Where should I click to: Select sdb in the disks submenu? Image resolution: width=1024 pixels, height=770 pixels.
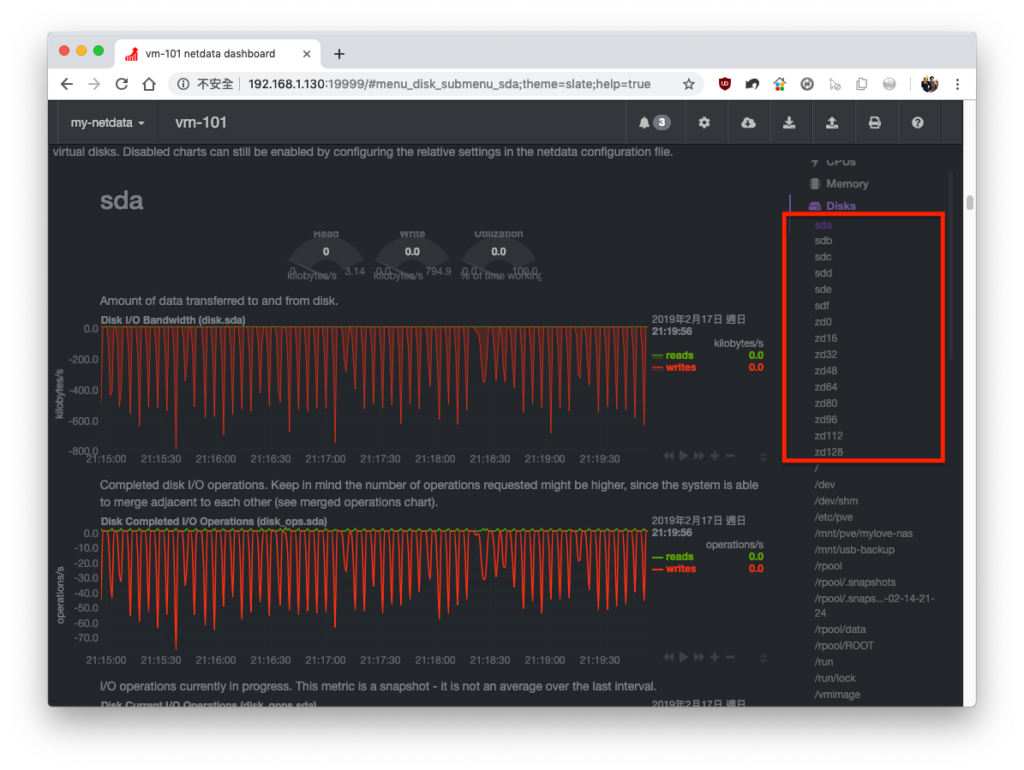[x=823, y=240]
